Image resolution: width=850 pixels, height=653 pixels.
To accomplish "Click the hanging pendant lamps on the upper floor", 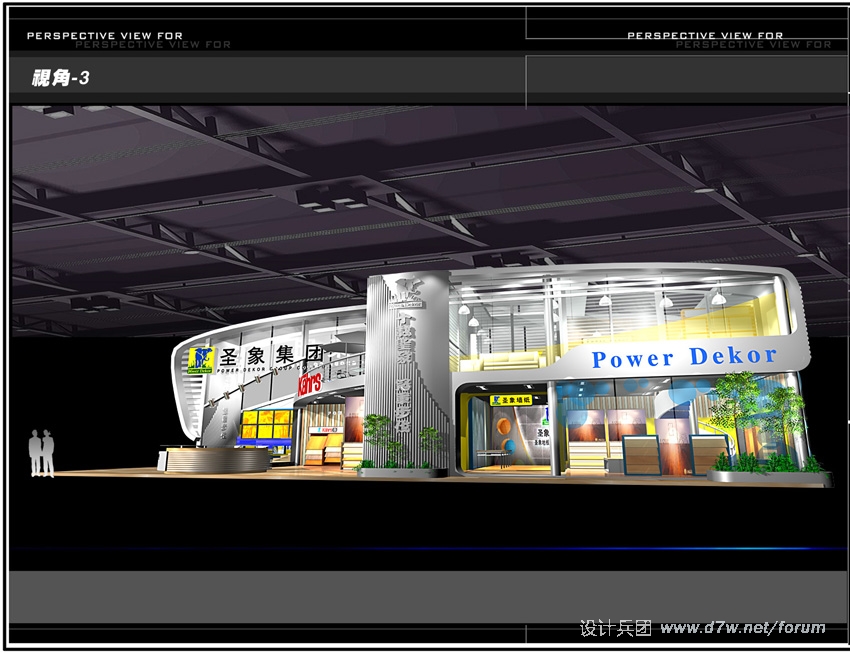I will coord(664,299).
